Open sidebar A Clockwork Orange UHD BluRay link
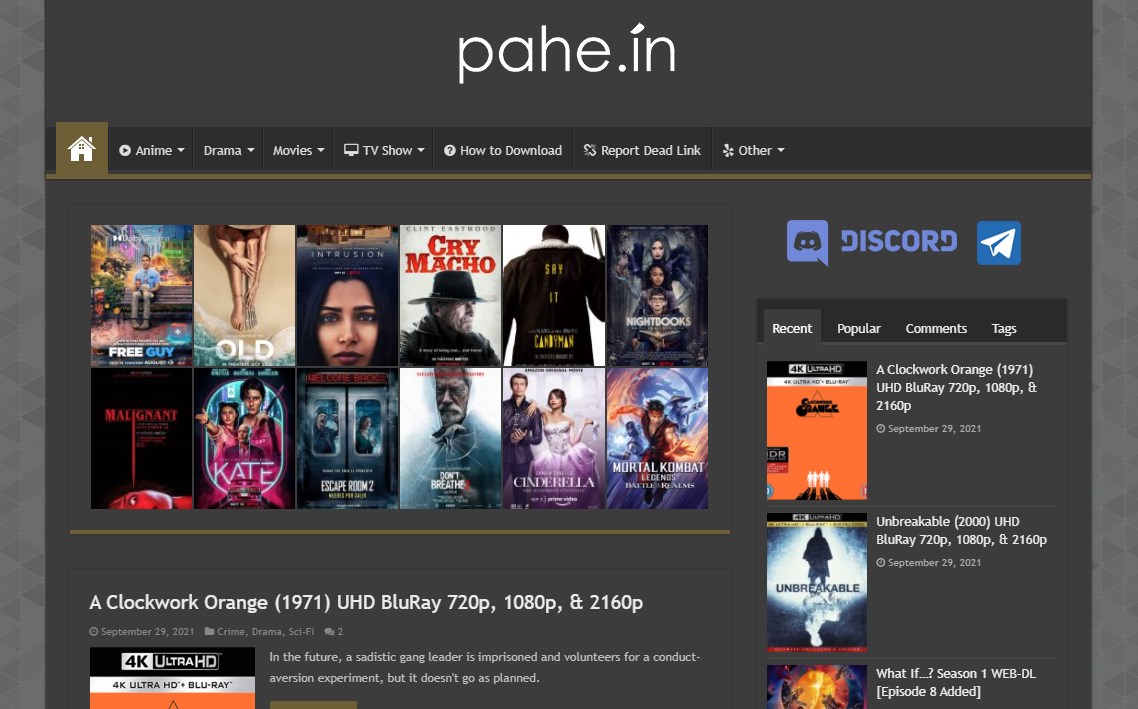Screen dimensions: 1138x709 (956, 388)
